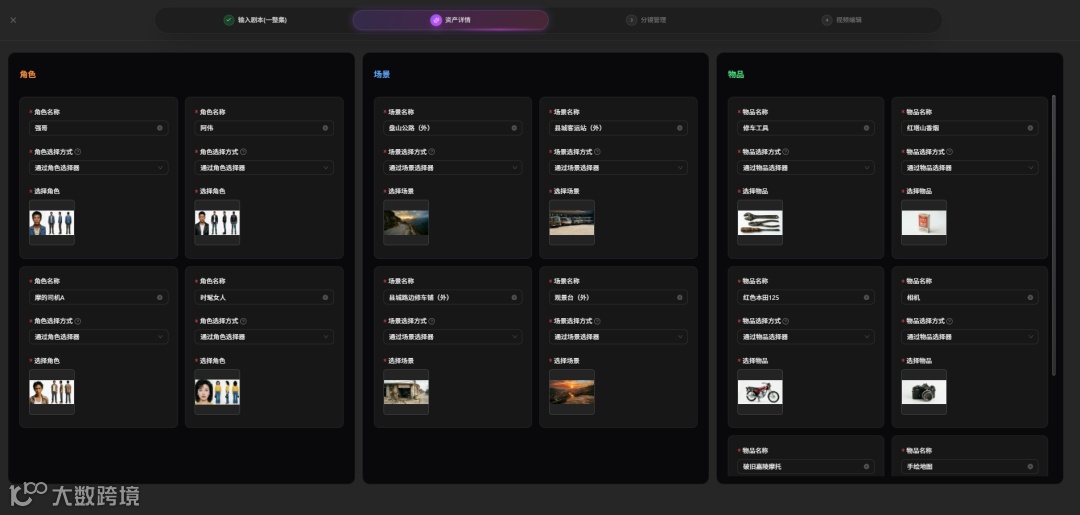Clear the 红色本田125 item name

point(866,297)
